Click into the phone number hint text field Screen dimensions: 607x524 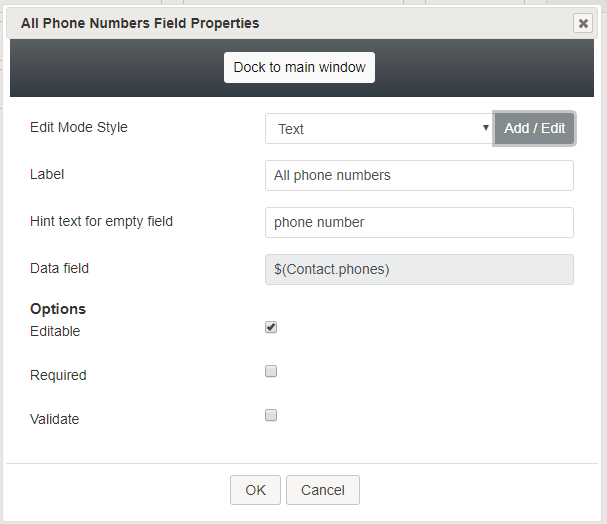(x=419, y=223)
